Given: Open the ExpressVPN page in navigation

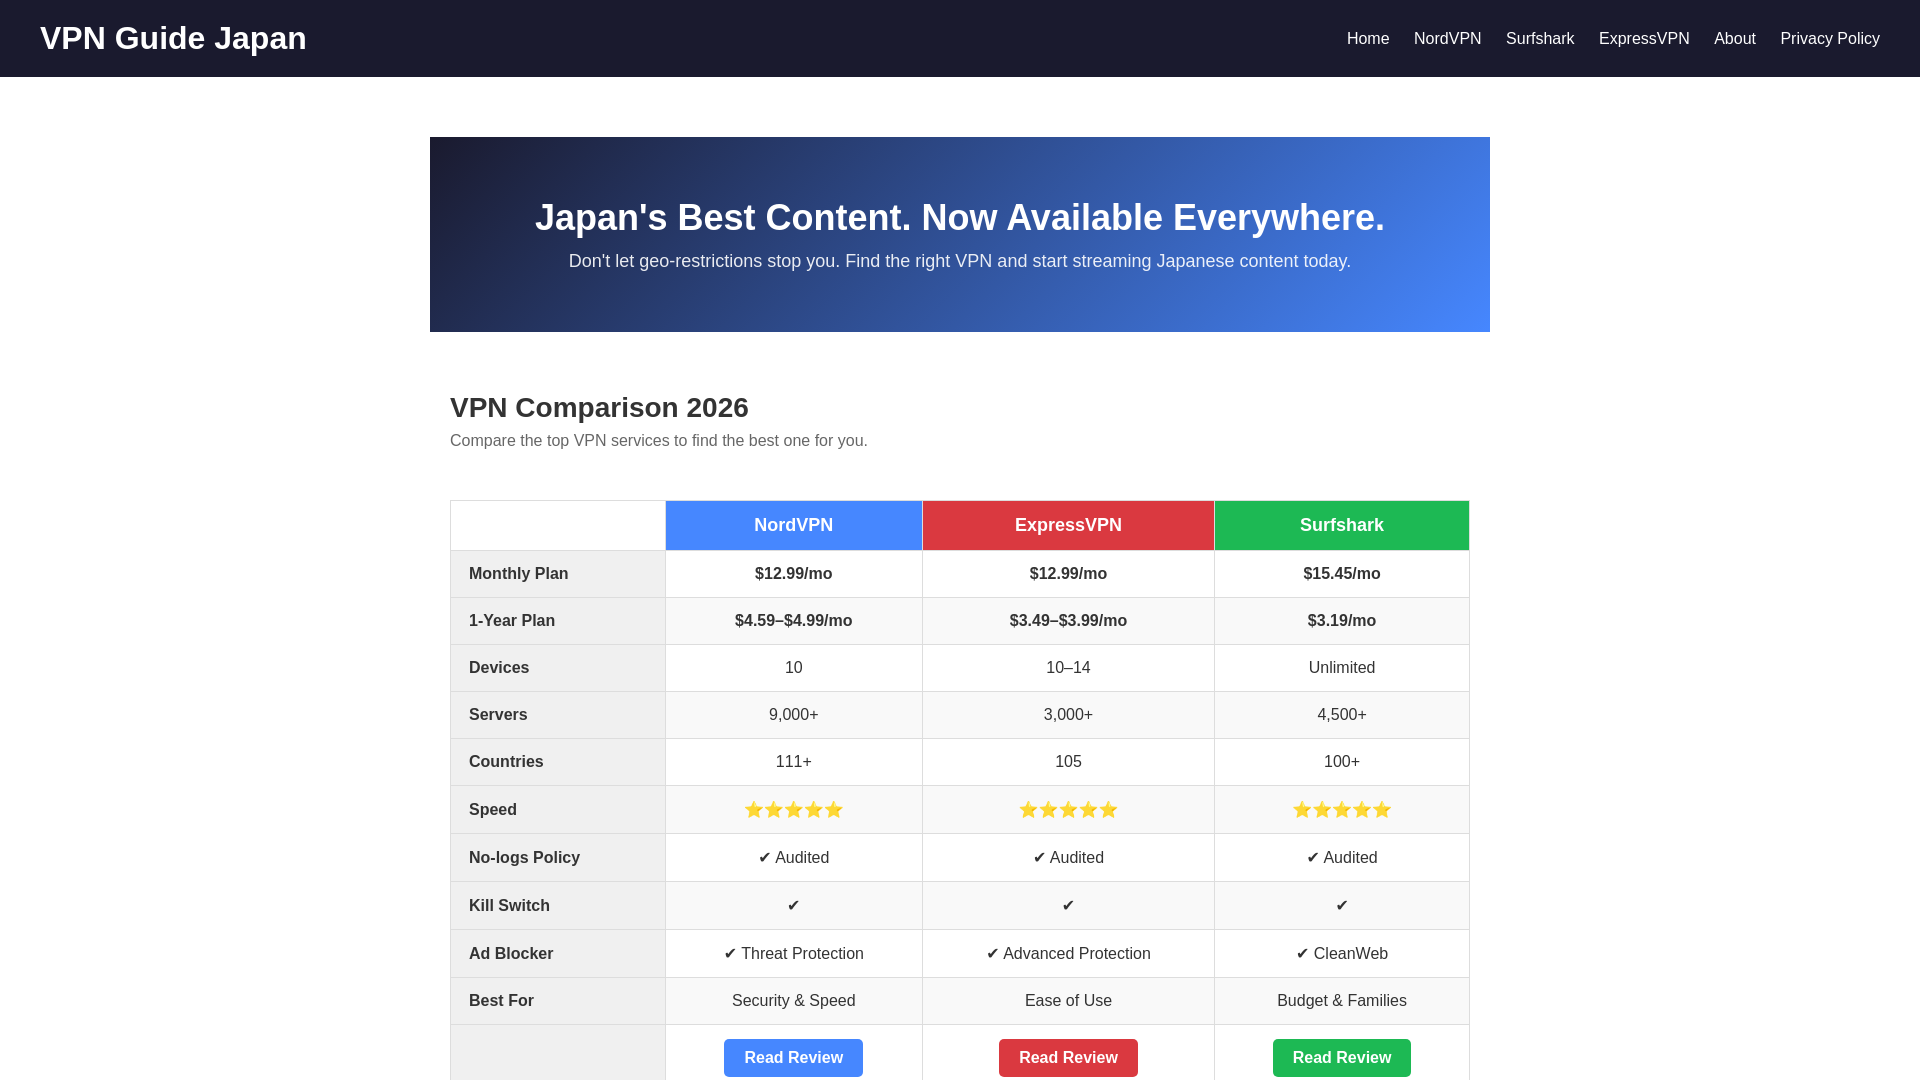Looking at the screenshot, I should pyautogui.click(x=1644, y=39).
